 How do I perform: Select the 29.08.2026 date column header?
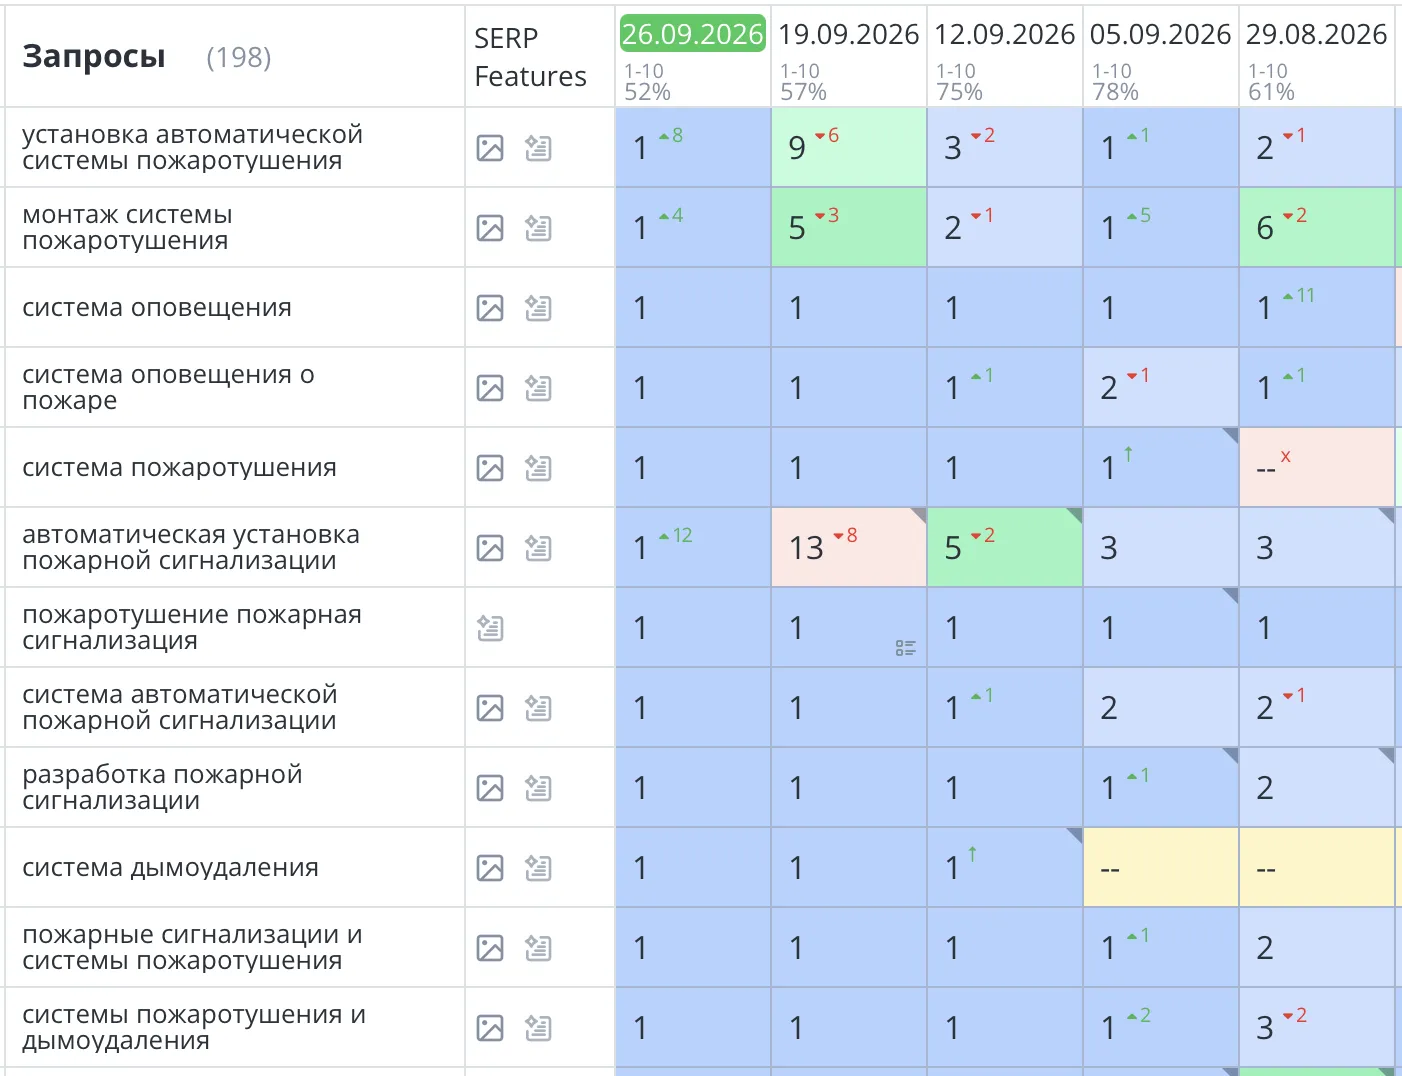tap(1316, 34)
